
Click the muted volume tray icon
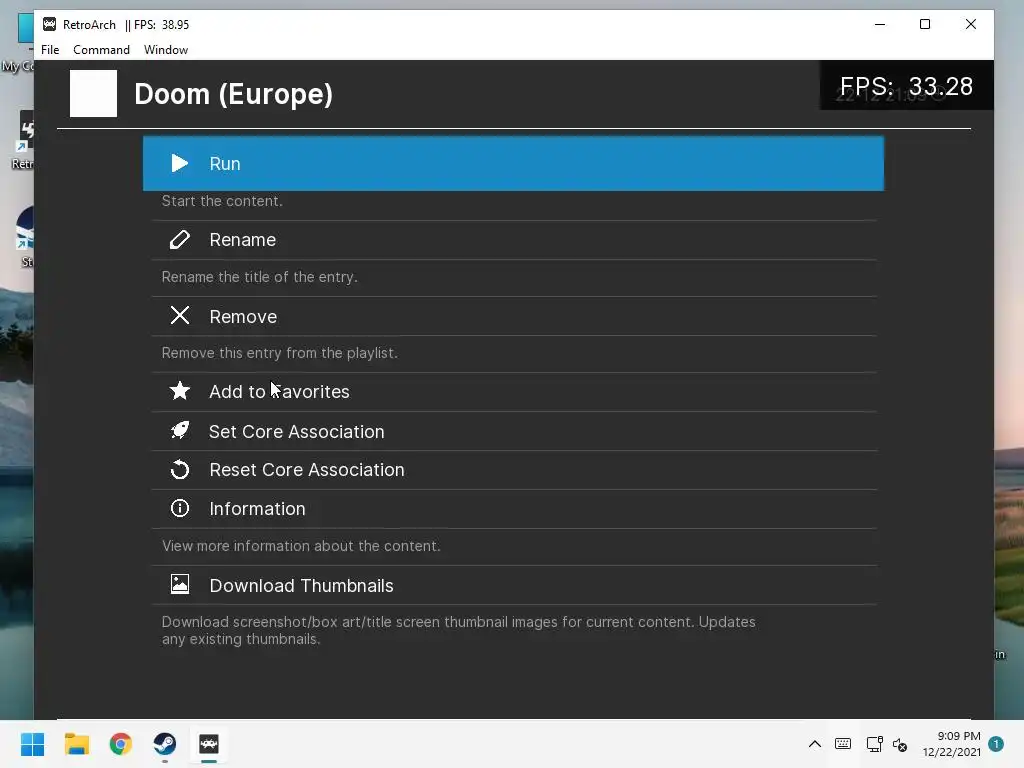pyautogui.click(x=900, y=744)
